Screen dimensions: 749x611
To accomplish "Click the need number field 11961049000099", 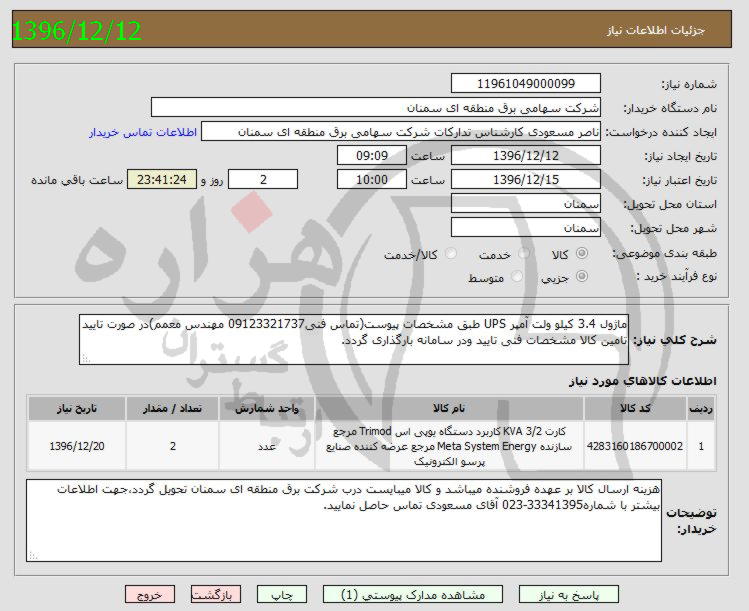I will pos(525,84).
